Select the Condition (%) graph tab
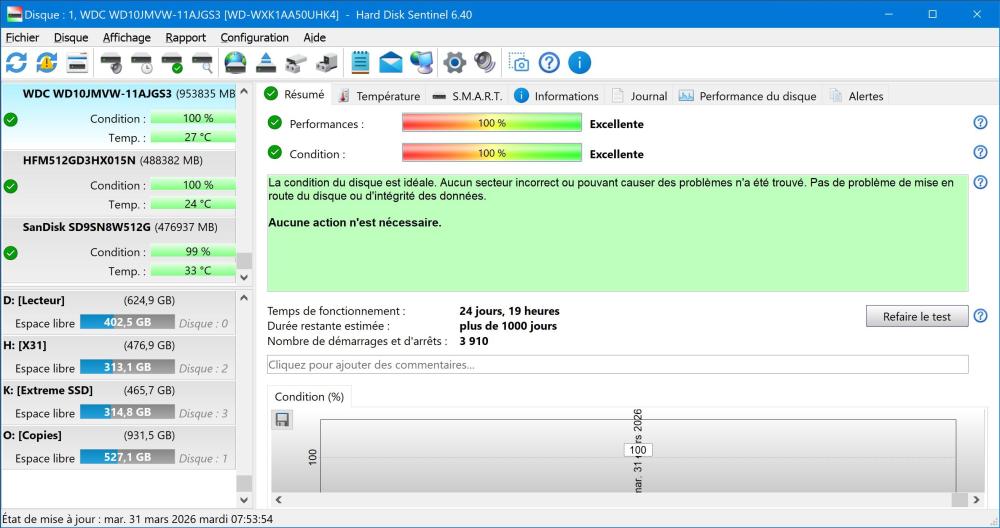The image size is (1000, 528). (309, 397)
